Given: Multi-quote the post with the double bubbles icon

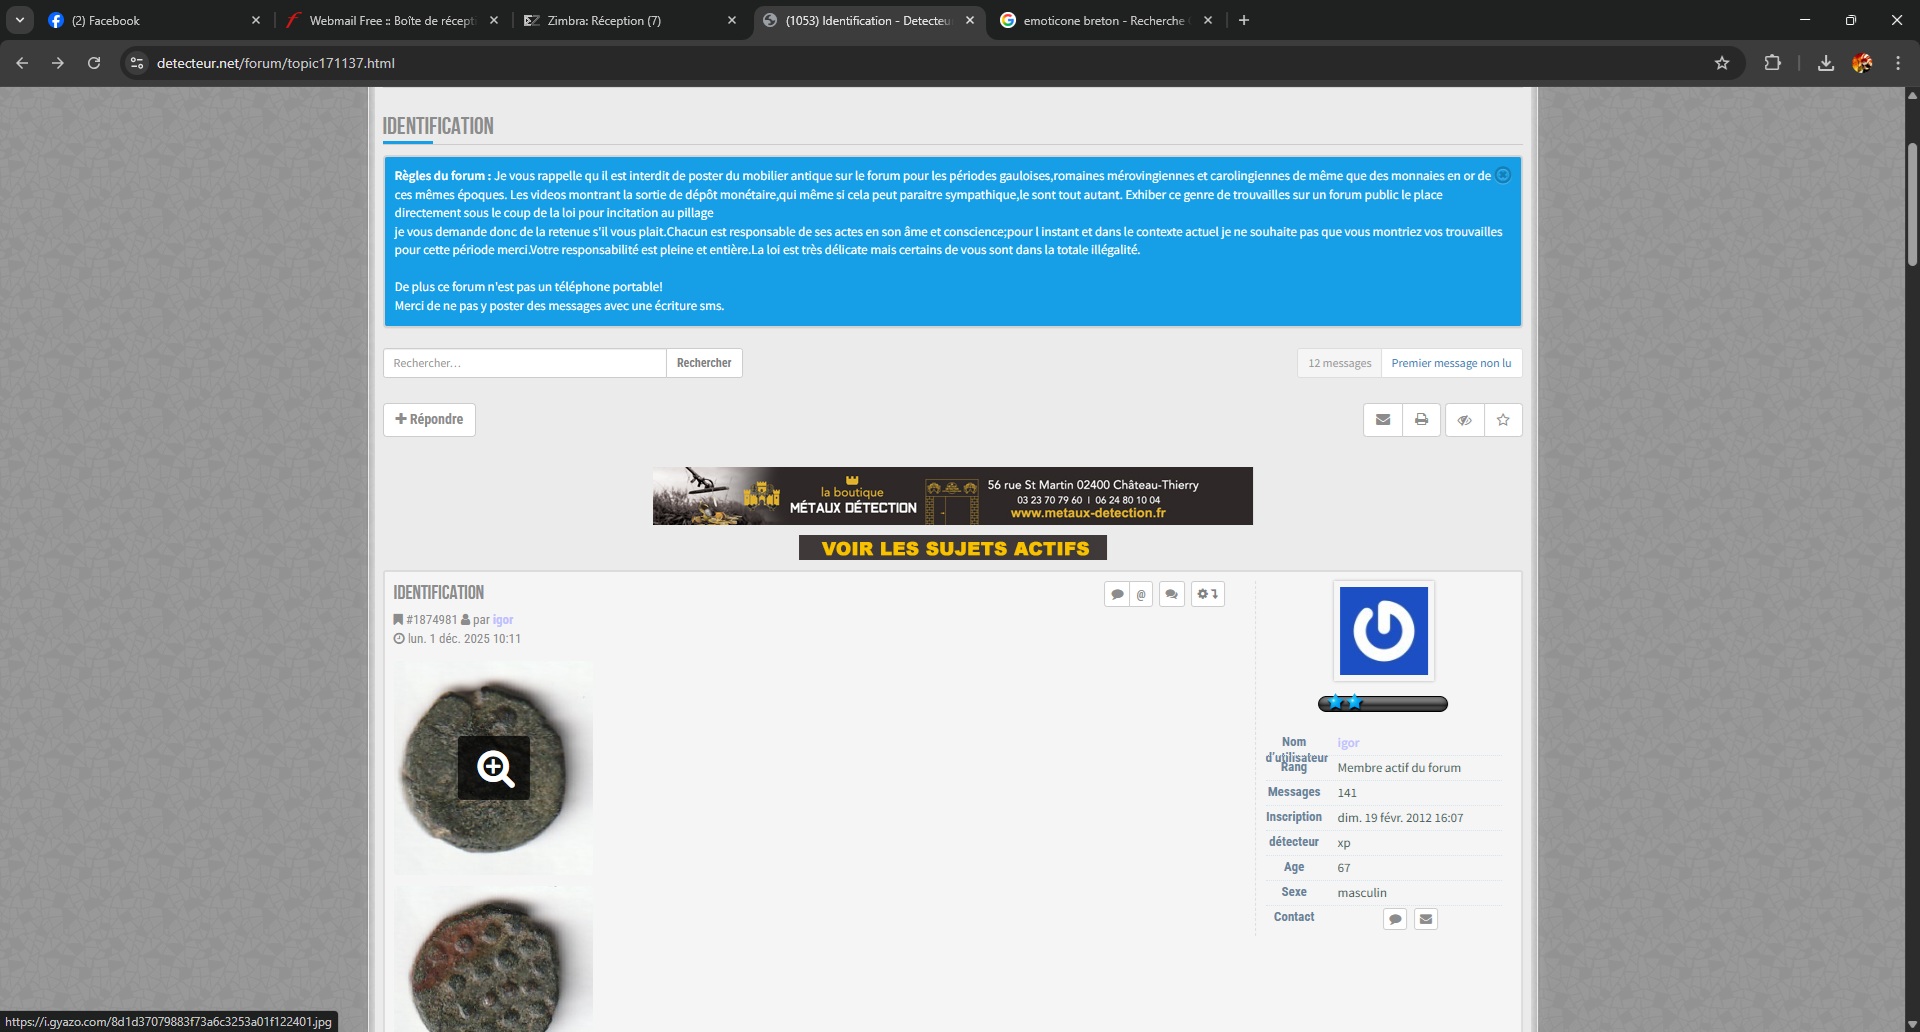Looking at the screenshot, I should (1171, 594).
